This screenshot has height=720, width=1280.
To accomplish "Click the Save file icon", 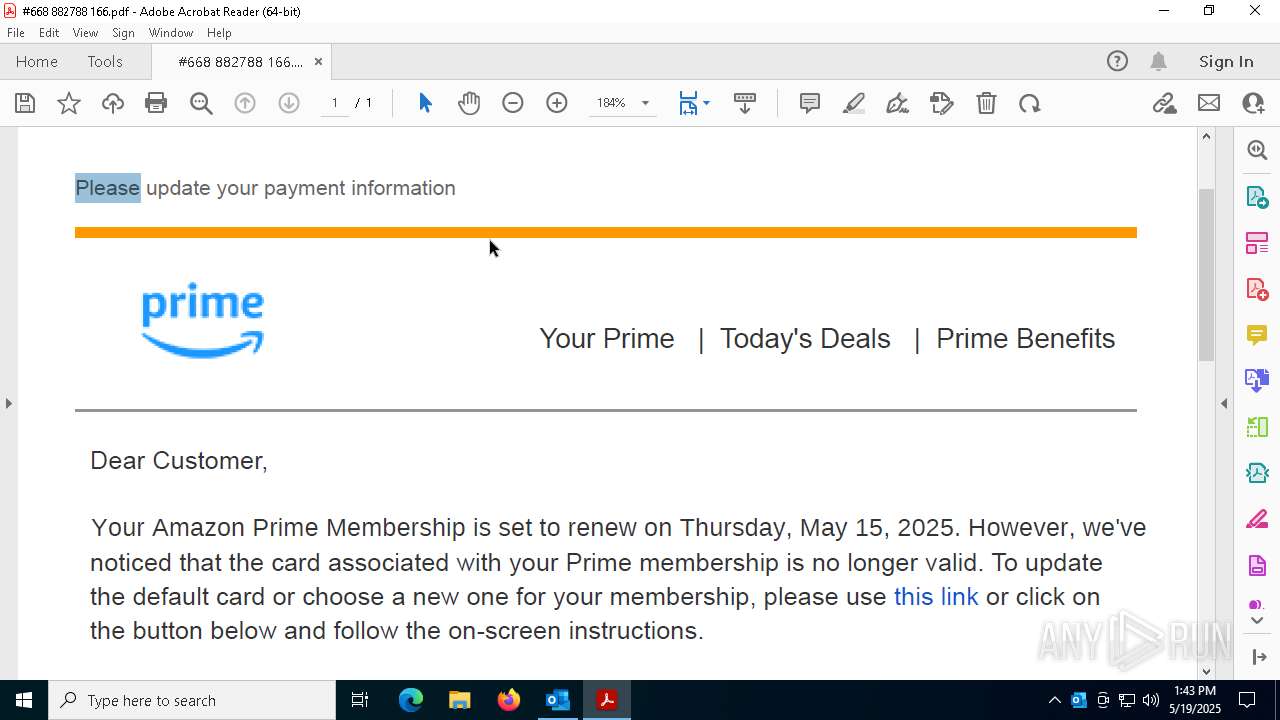I will pos(25,103).
